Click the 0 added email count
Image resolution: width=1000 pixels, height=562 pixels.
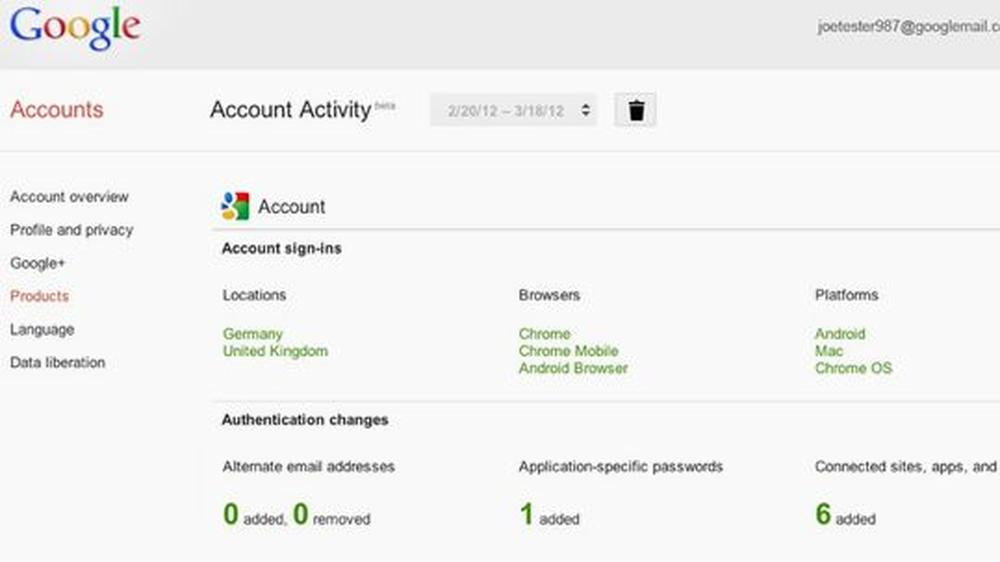click(x=254, y=514)
